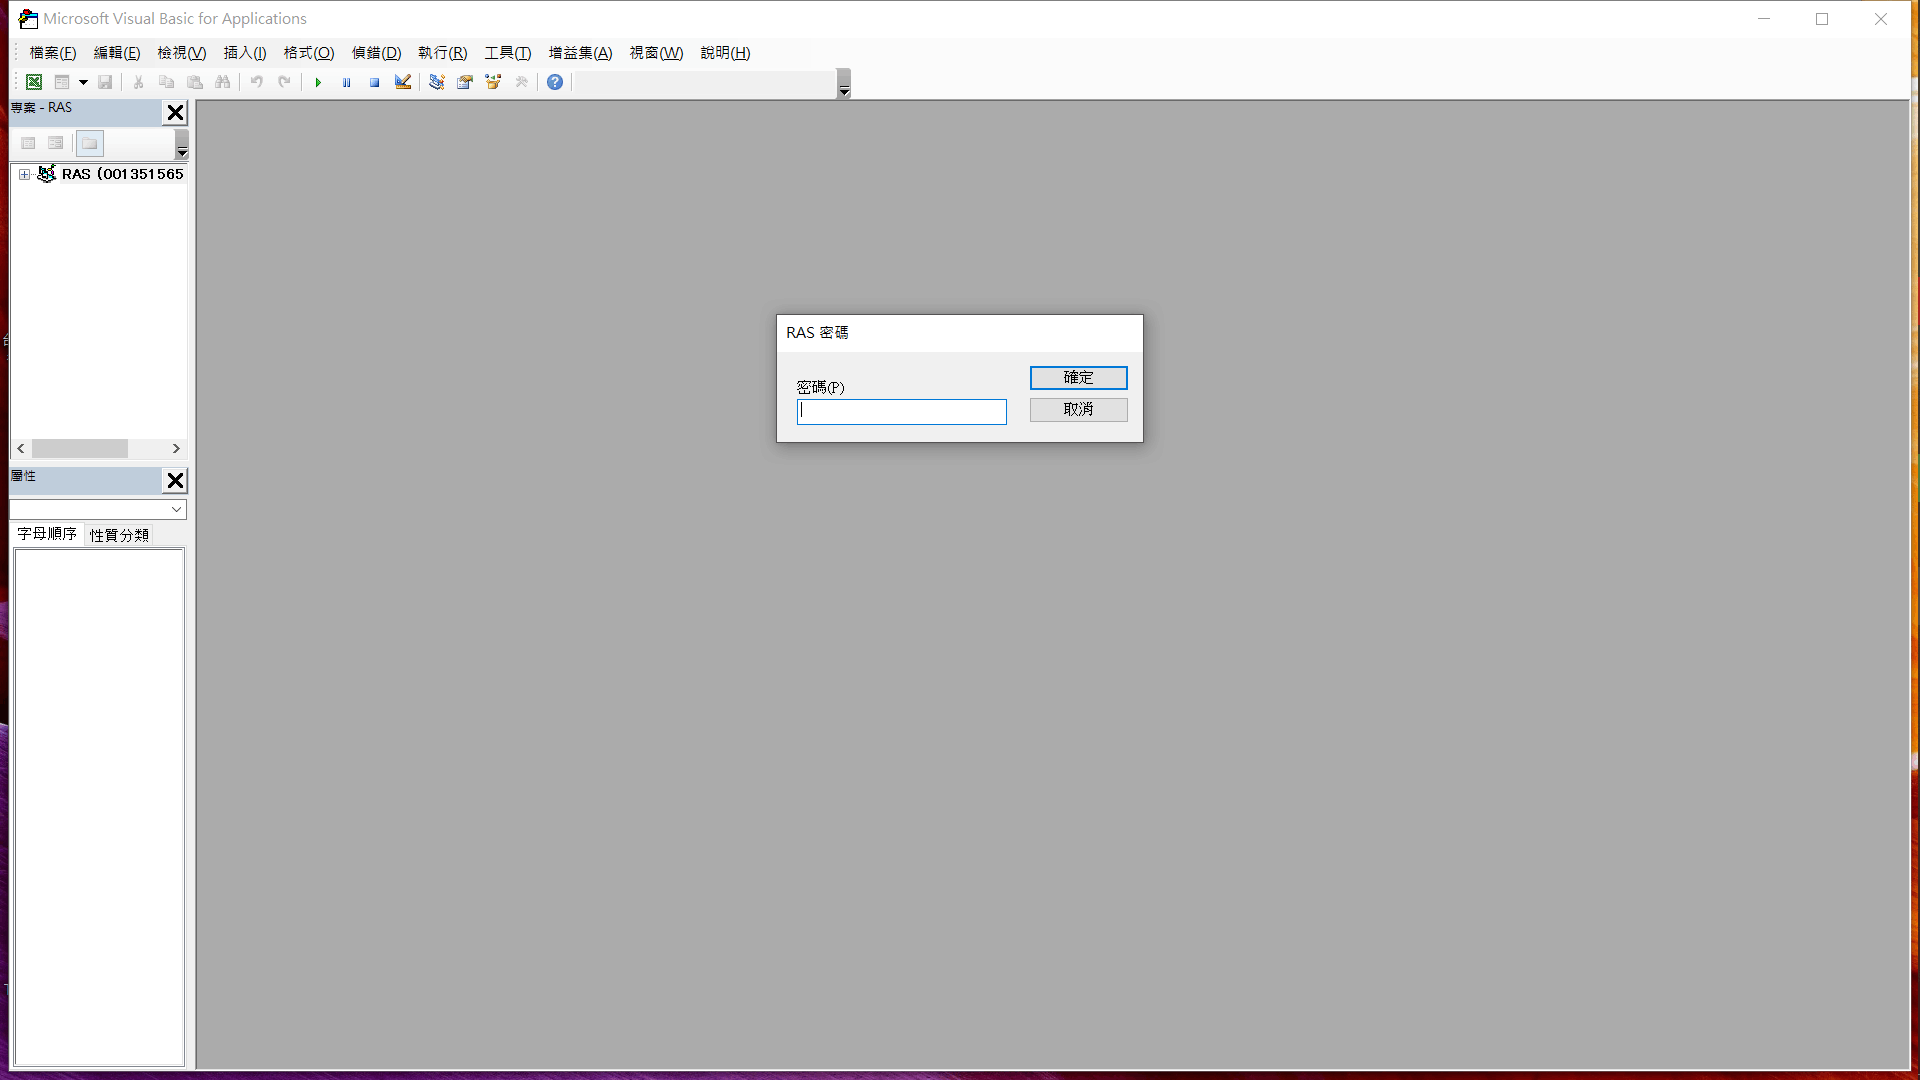
Task: Open the properties object combo box
Action: point(98,509)
